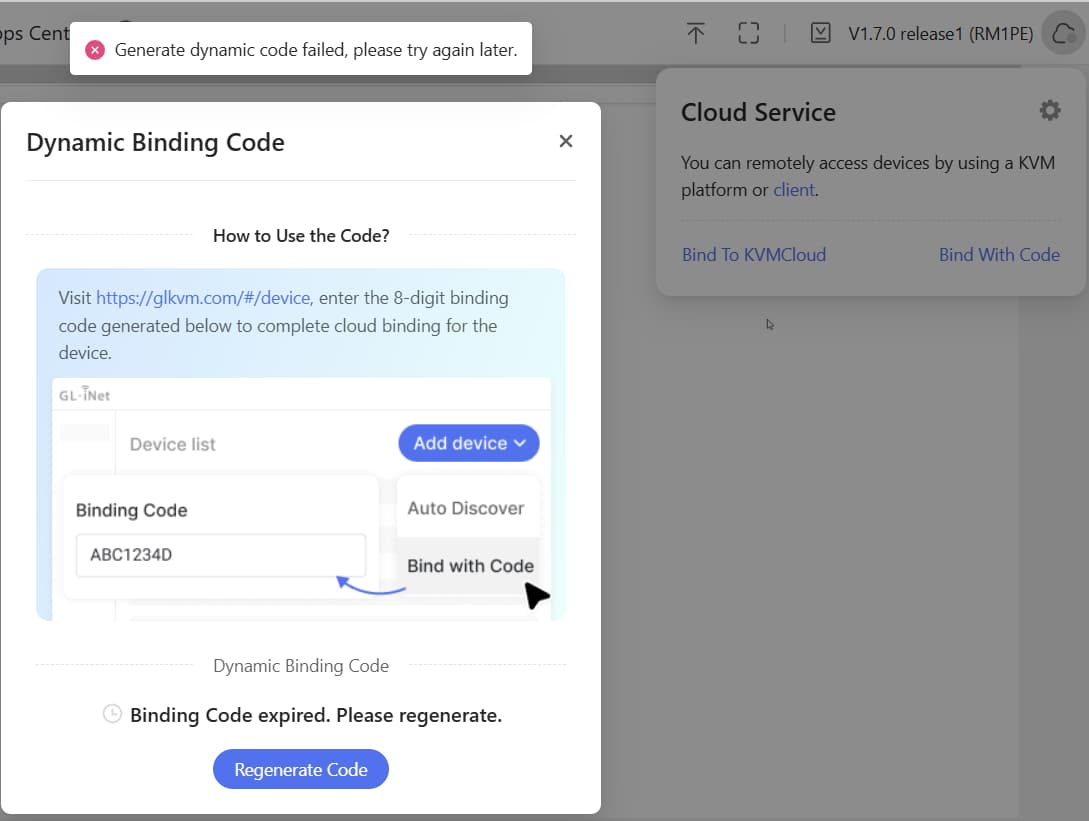Click the GL-iNet logo in the illustration
1089x821 pixels.
point(85,393)
